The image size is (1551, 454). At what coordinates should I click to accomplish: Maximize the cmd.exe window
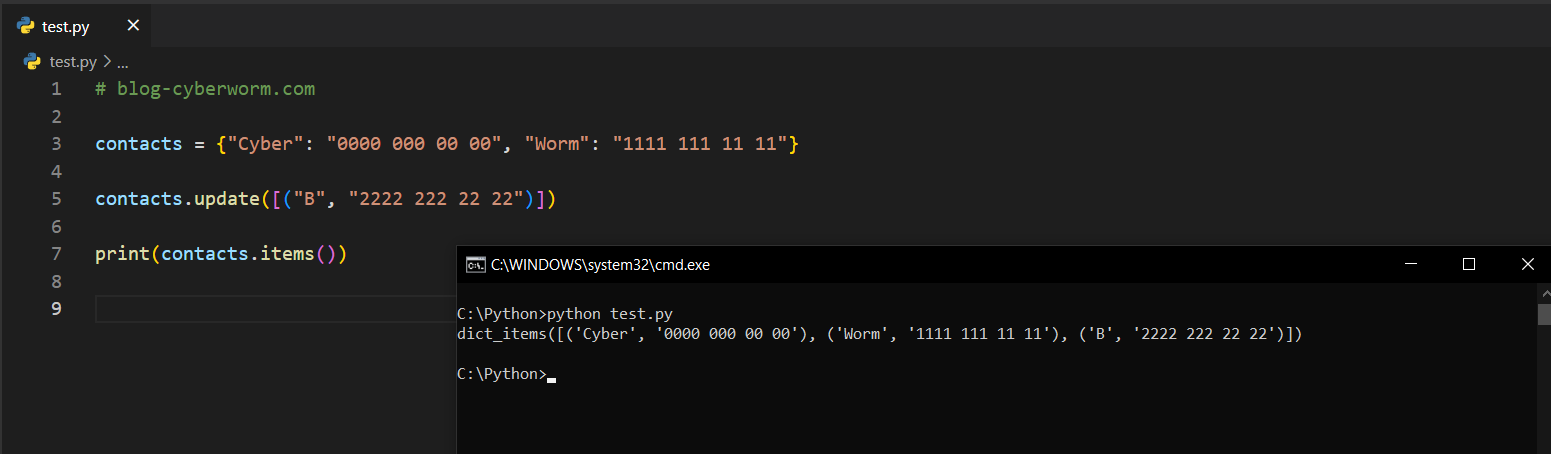[x=1469, y=264]
